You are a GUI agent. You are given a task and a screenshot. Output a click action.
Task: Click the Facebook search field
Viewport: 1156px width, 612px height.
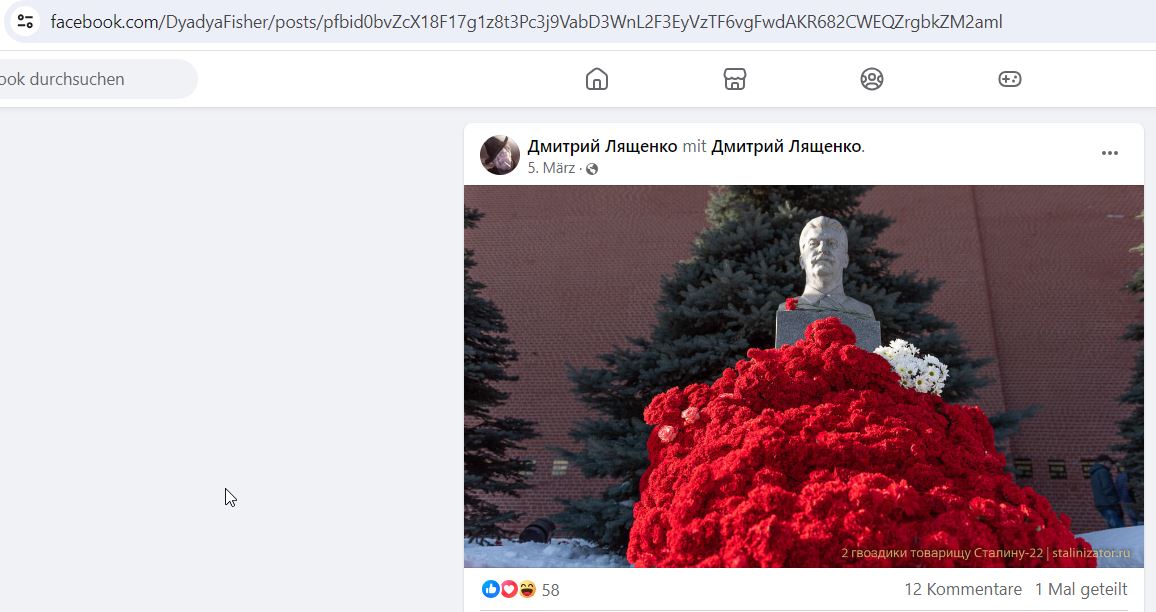(96, 79)
